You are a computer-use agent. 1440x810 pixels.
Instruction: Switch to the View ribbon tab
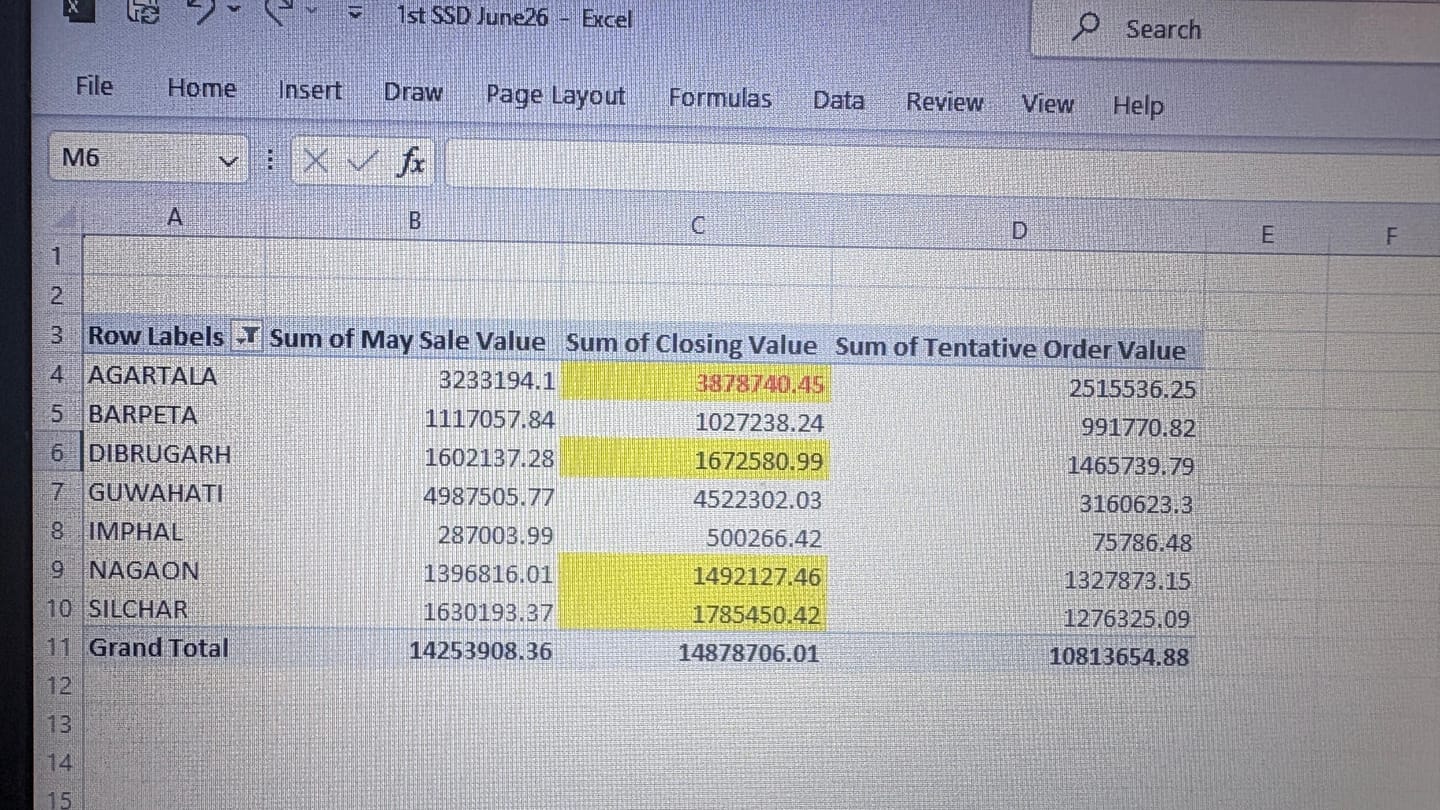click(1047, 103)
